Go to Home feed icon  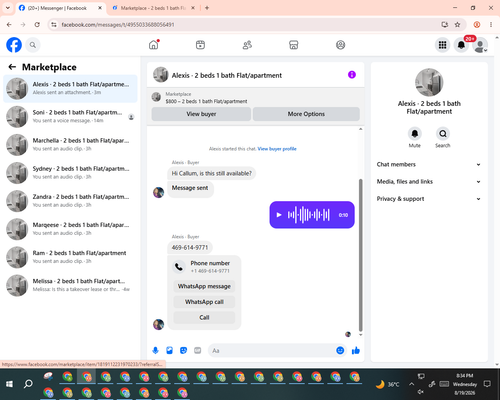pos(154,45)
